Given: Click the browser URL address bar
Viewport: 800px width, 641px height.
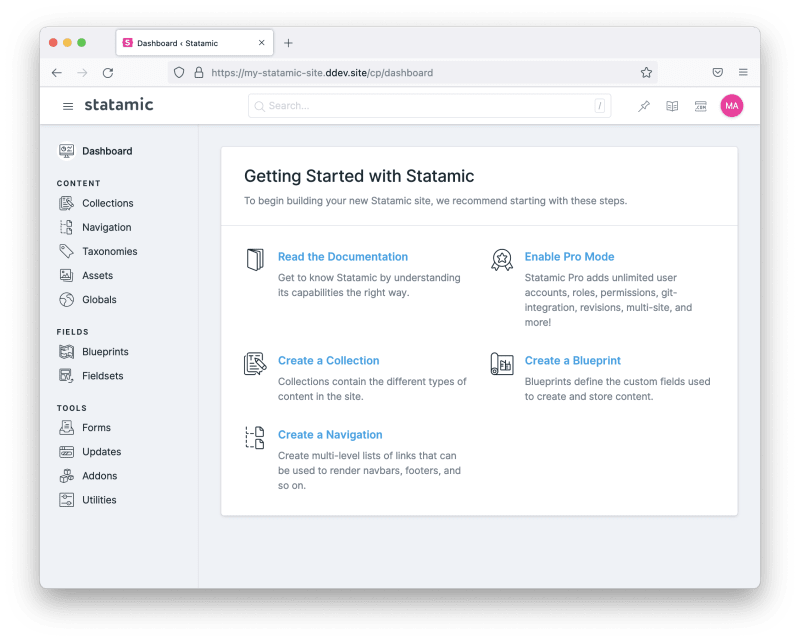Looking at the screenshot, I should pyautogui.click(x=412, y=72).
